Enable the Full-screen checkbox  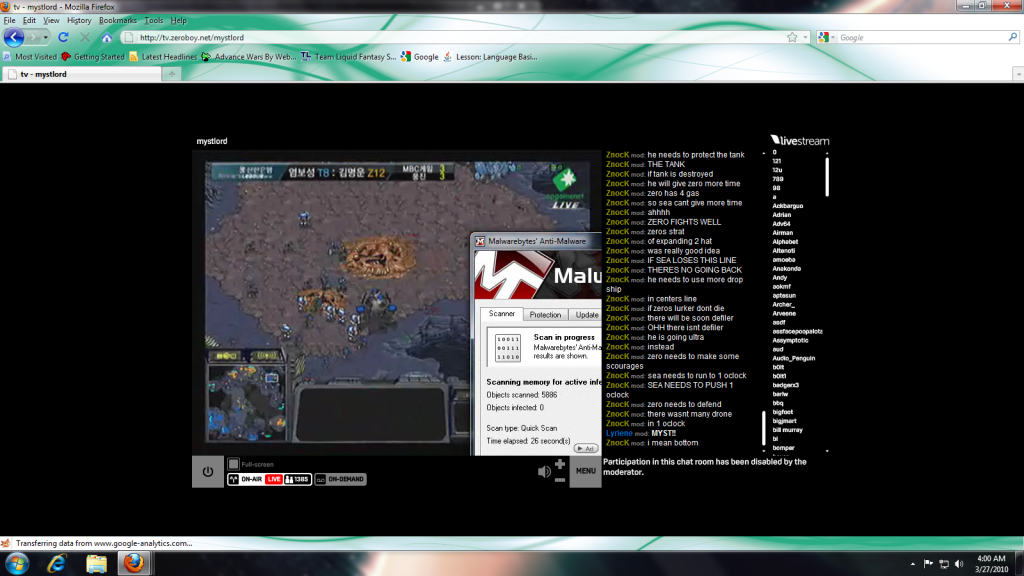coord(233,464)
